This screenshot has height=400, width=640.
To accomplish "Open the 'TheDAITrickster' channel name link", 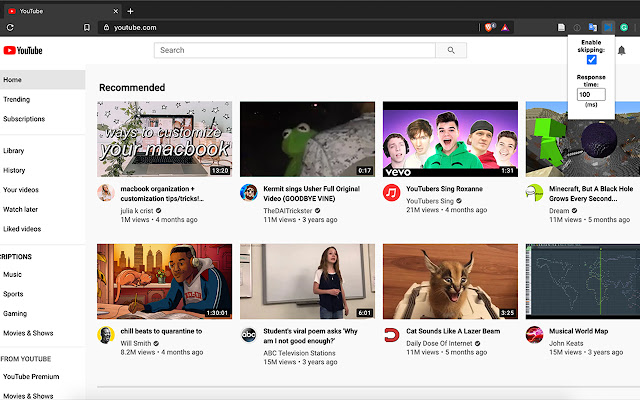I will [288, 211].
